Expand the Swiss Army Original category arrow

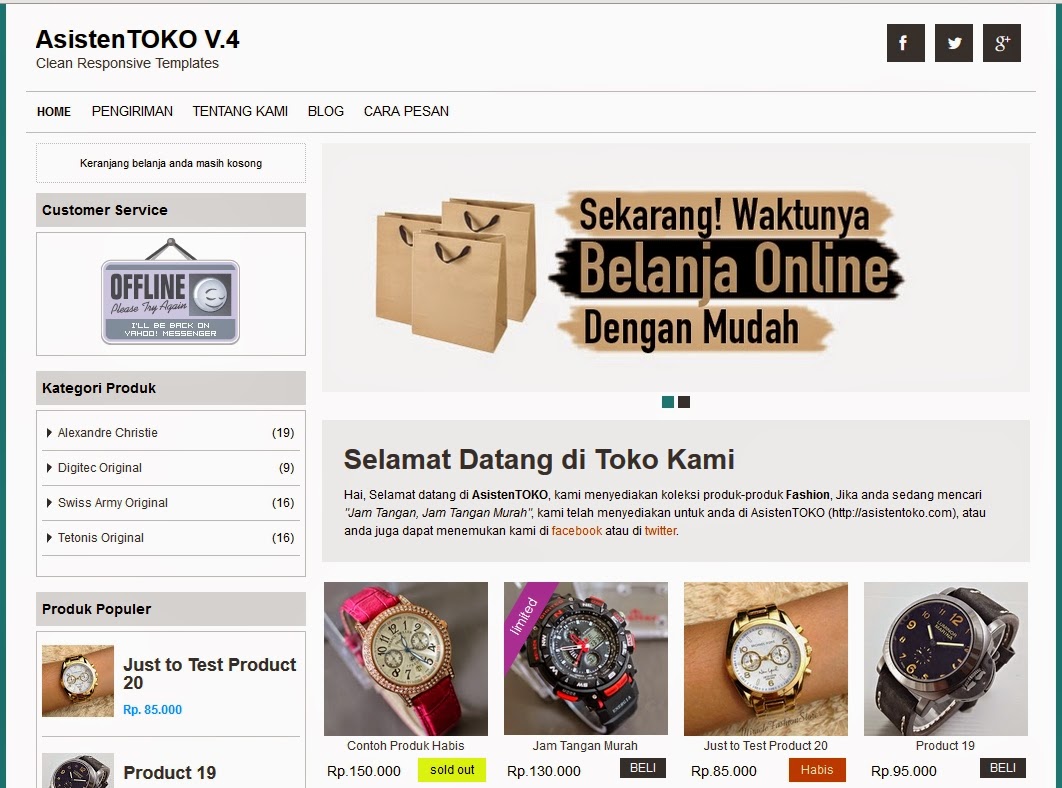(x=49, y=503)
